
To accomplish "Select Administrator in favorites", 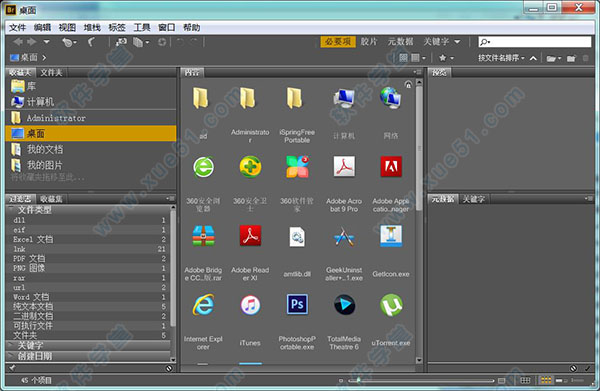I will 91,118.
